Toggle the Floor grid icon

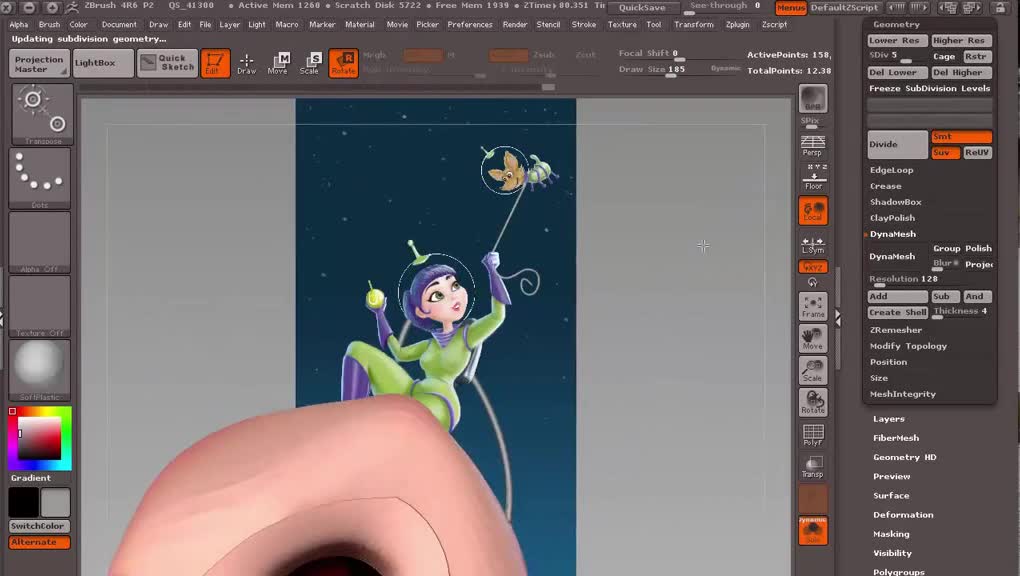tap(812, 177)
